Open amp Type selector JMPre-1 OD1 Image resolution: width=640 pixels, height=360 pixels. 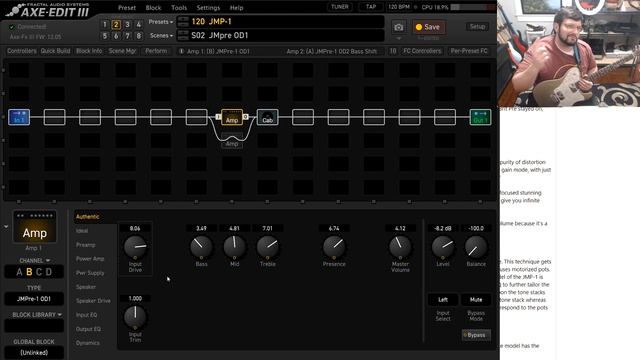tap(34, 299)
